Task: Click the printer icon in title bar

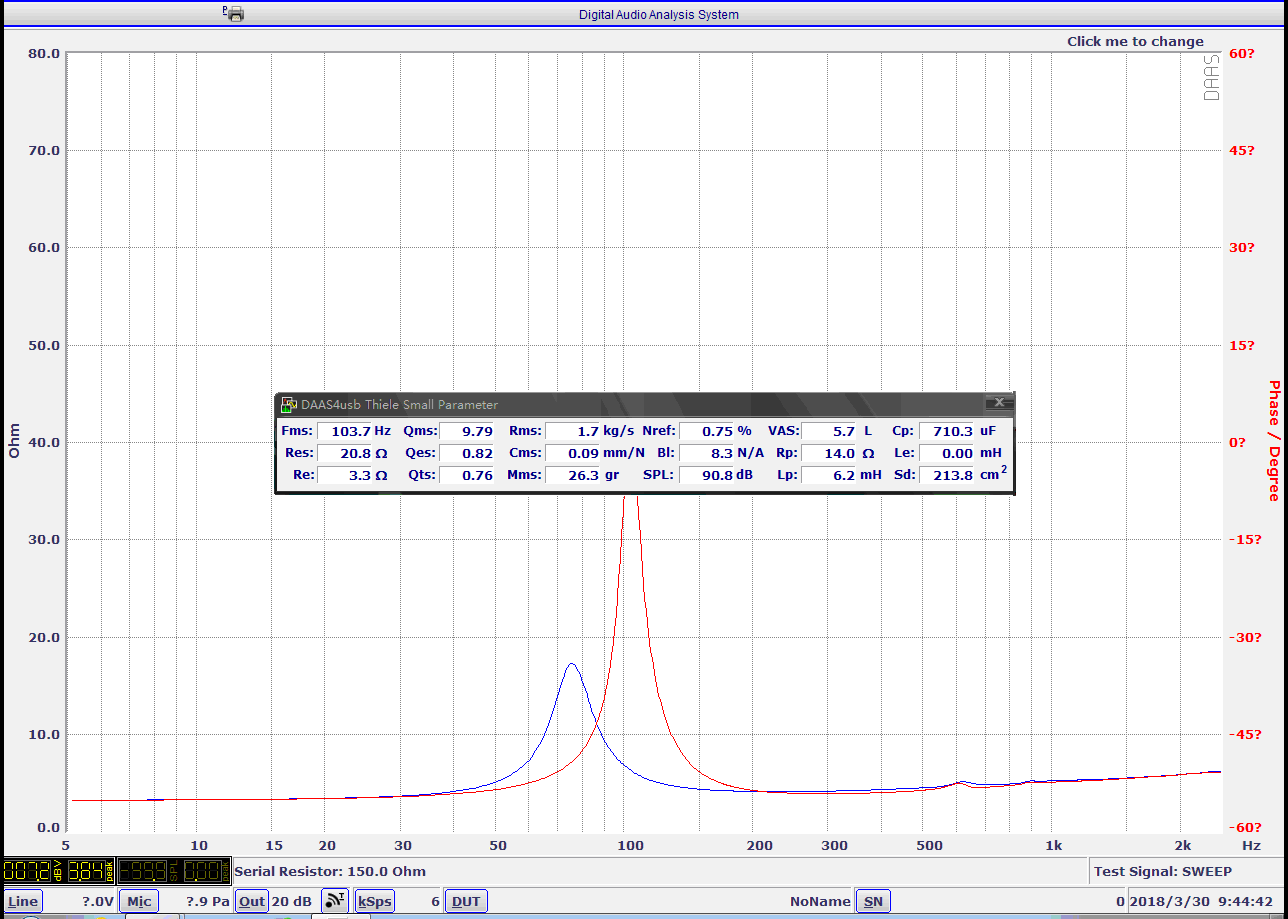Action: click(x=234, y=13)
